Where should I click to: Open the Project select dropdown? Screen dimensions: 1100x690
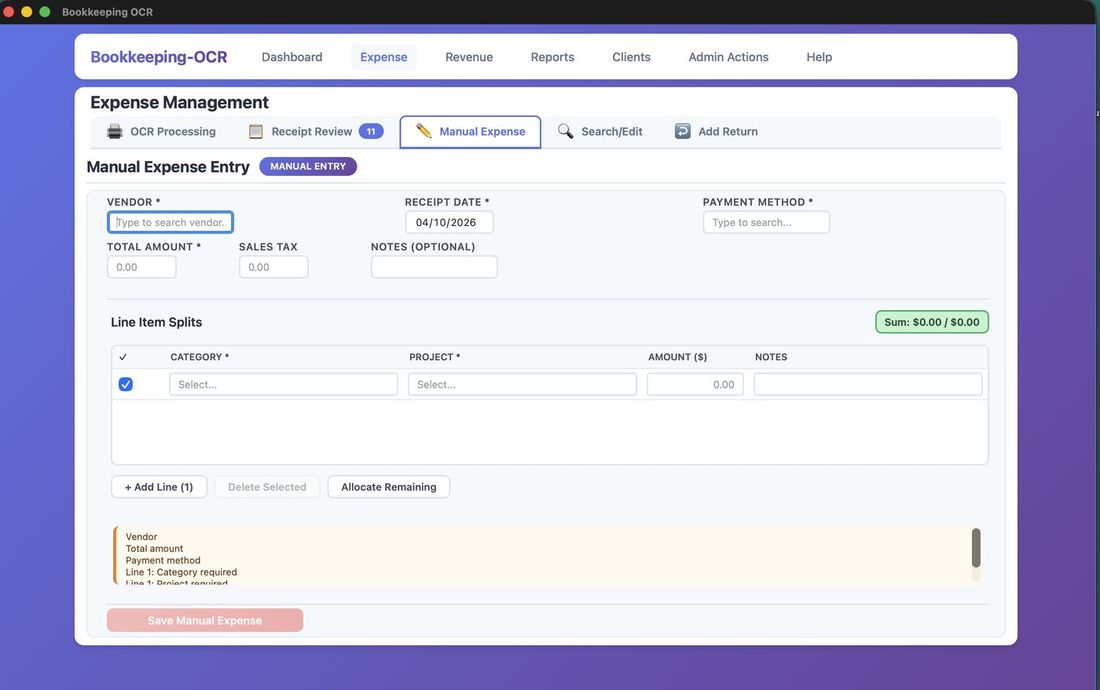[521, 383]
